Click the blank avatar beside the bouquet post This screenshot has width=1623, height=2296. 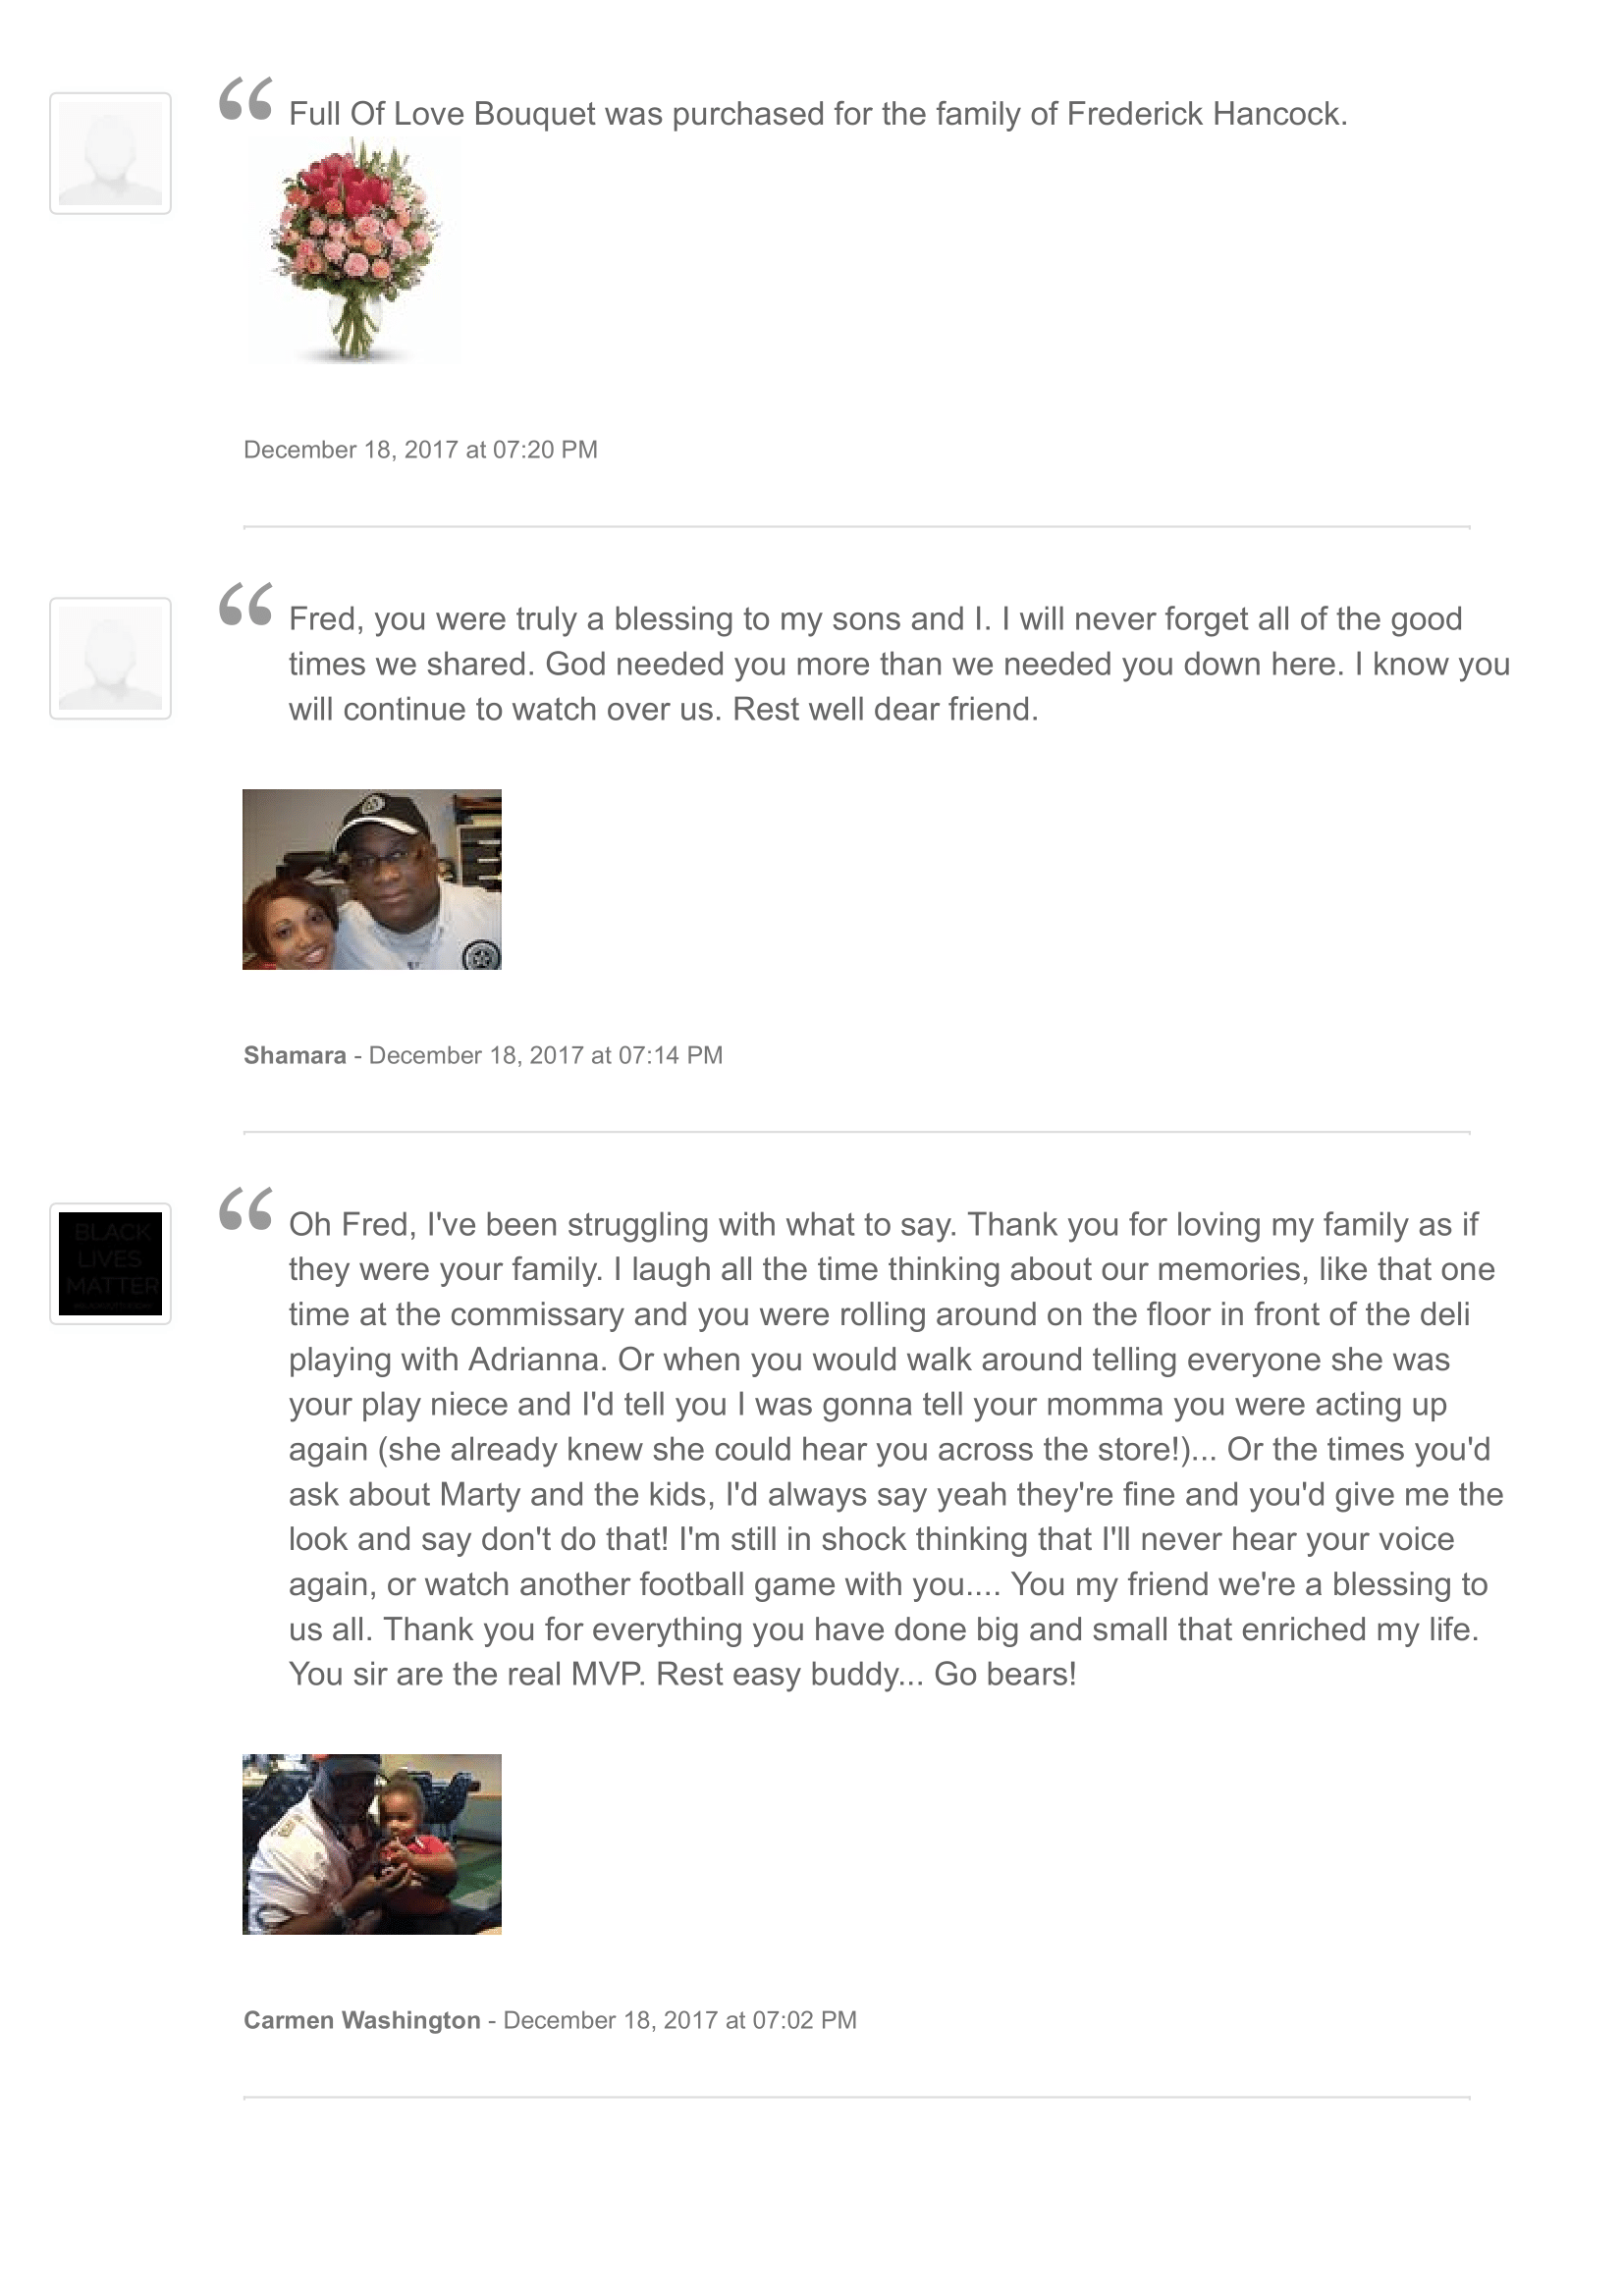coord(110,153)
